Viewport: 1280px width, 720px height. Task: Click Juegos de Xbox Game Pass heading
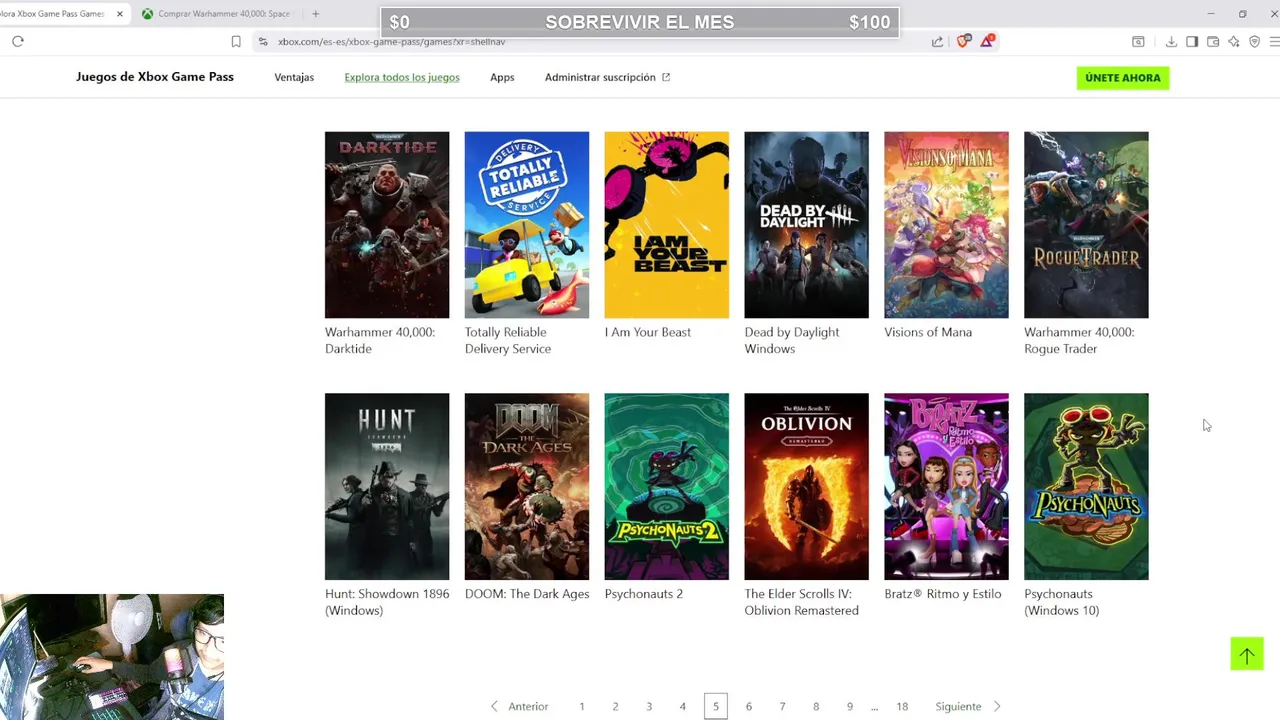pyautogui.click(x=155, y=77)
